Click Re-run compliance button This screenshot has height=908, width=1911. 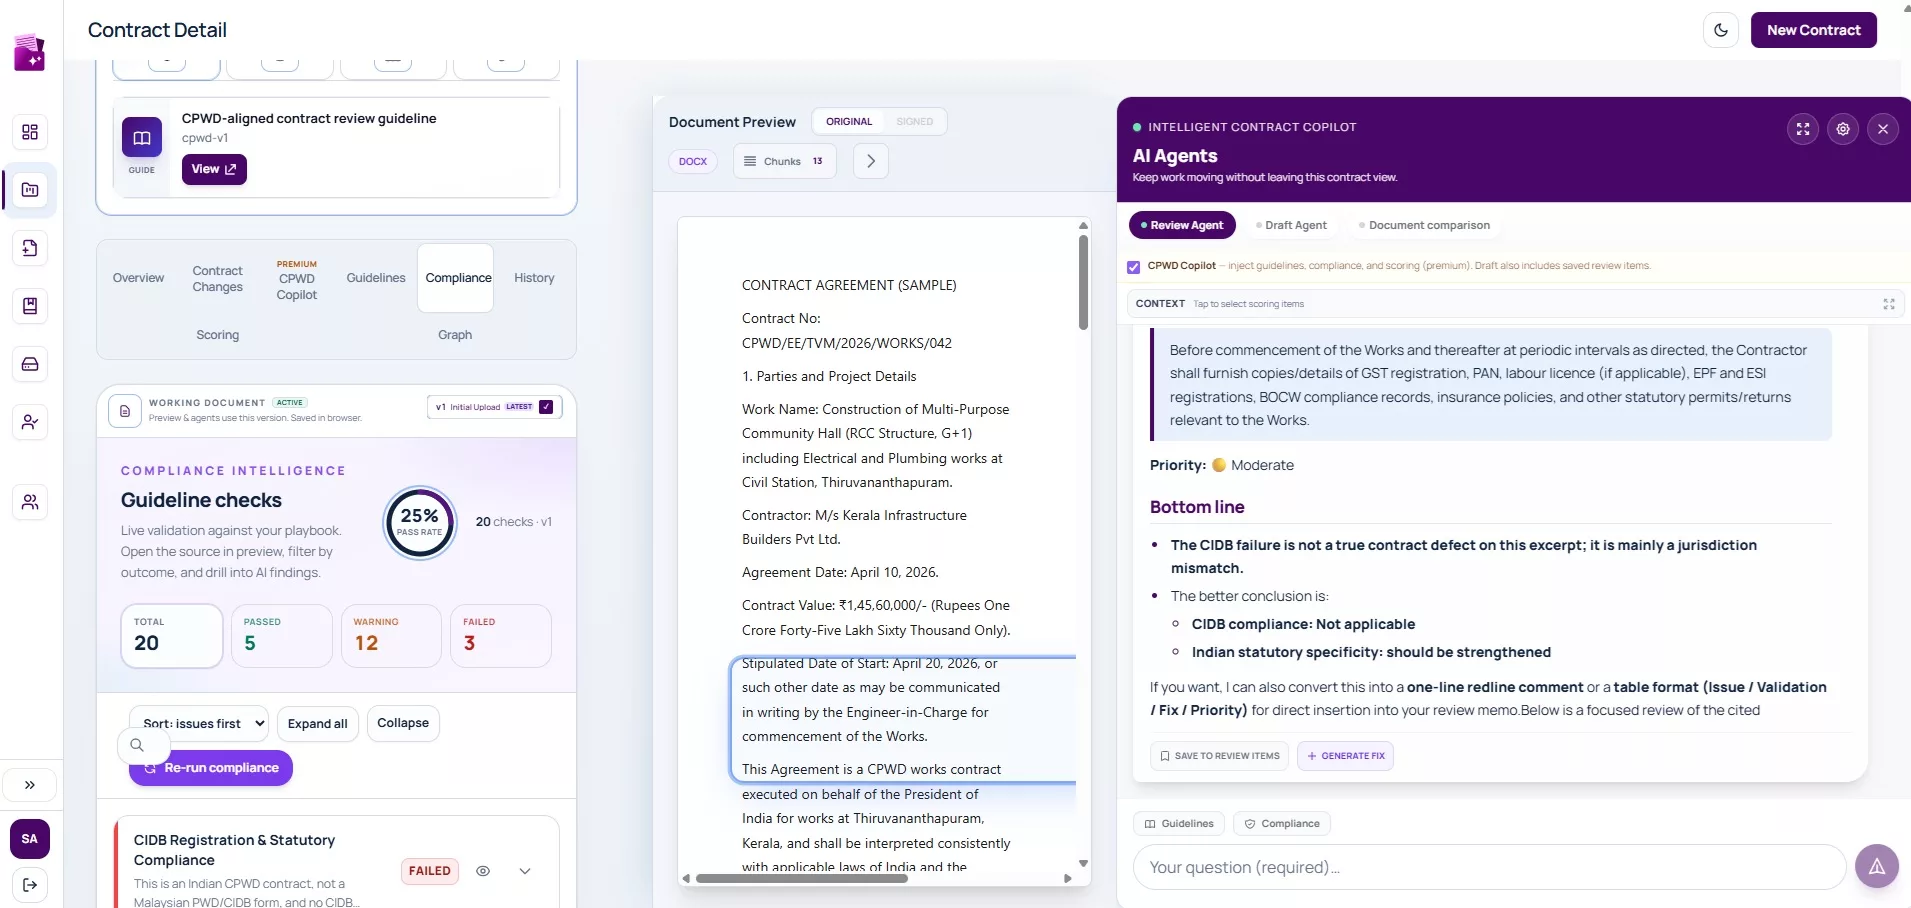click(x=211, y=768)
